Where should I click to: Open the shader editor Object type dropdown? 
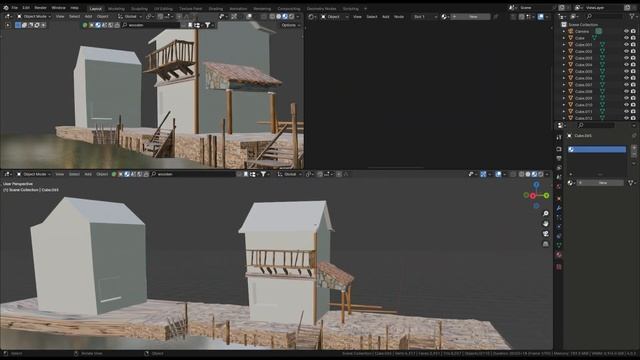[x=334, y=17]
